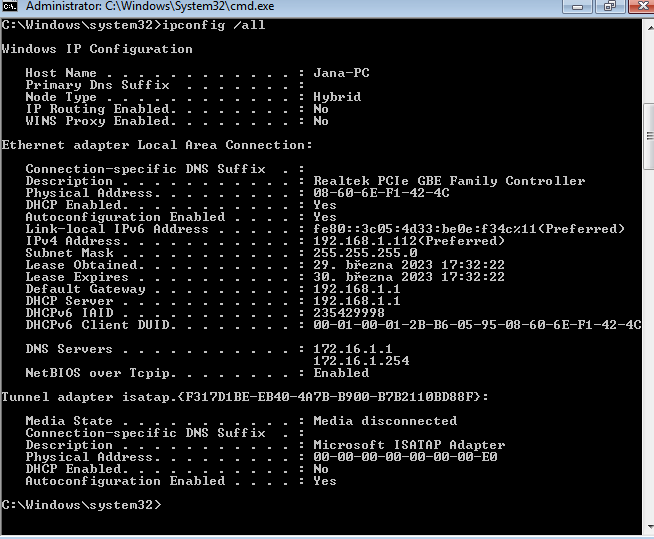The height and width of the screenshot is (539, 654).
Task: Click the Node Type value Hybrid
Action: pos(337,97)
